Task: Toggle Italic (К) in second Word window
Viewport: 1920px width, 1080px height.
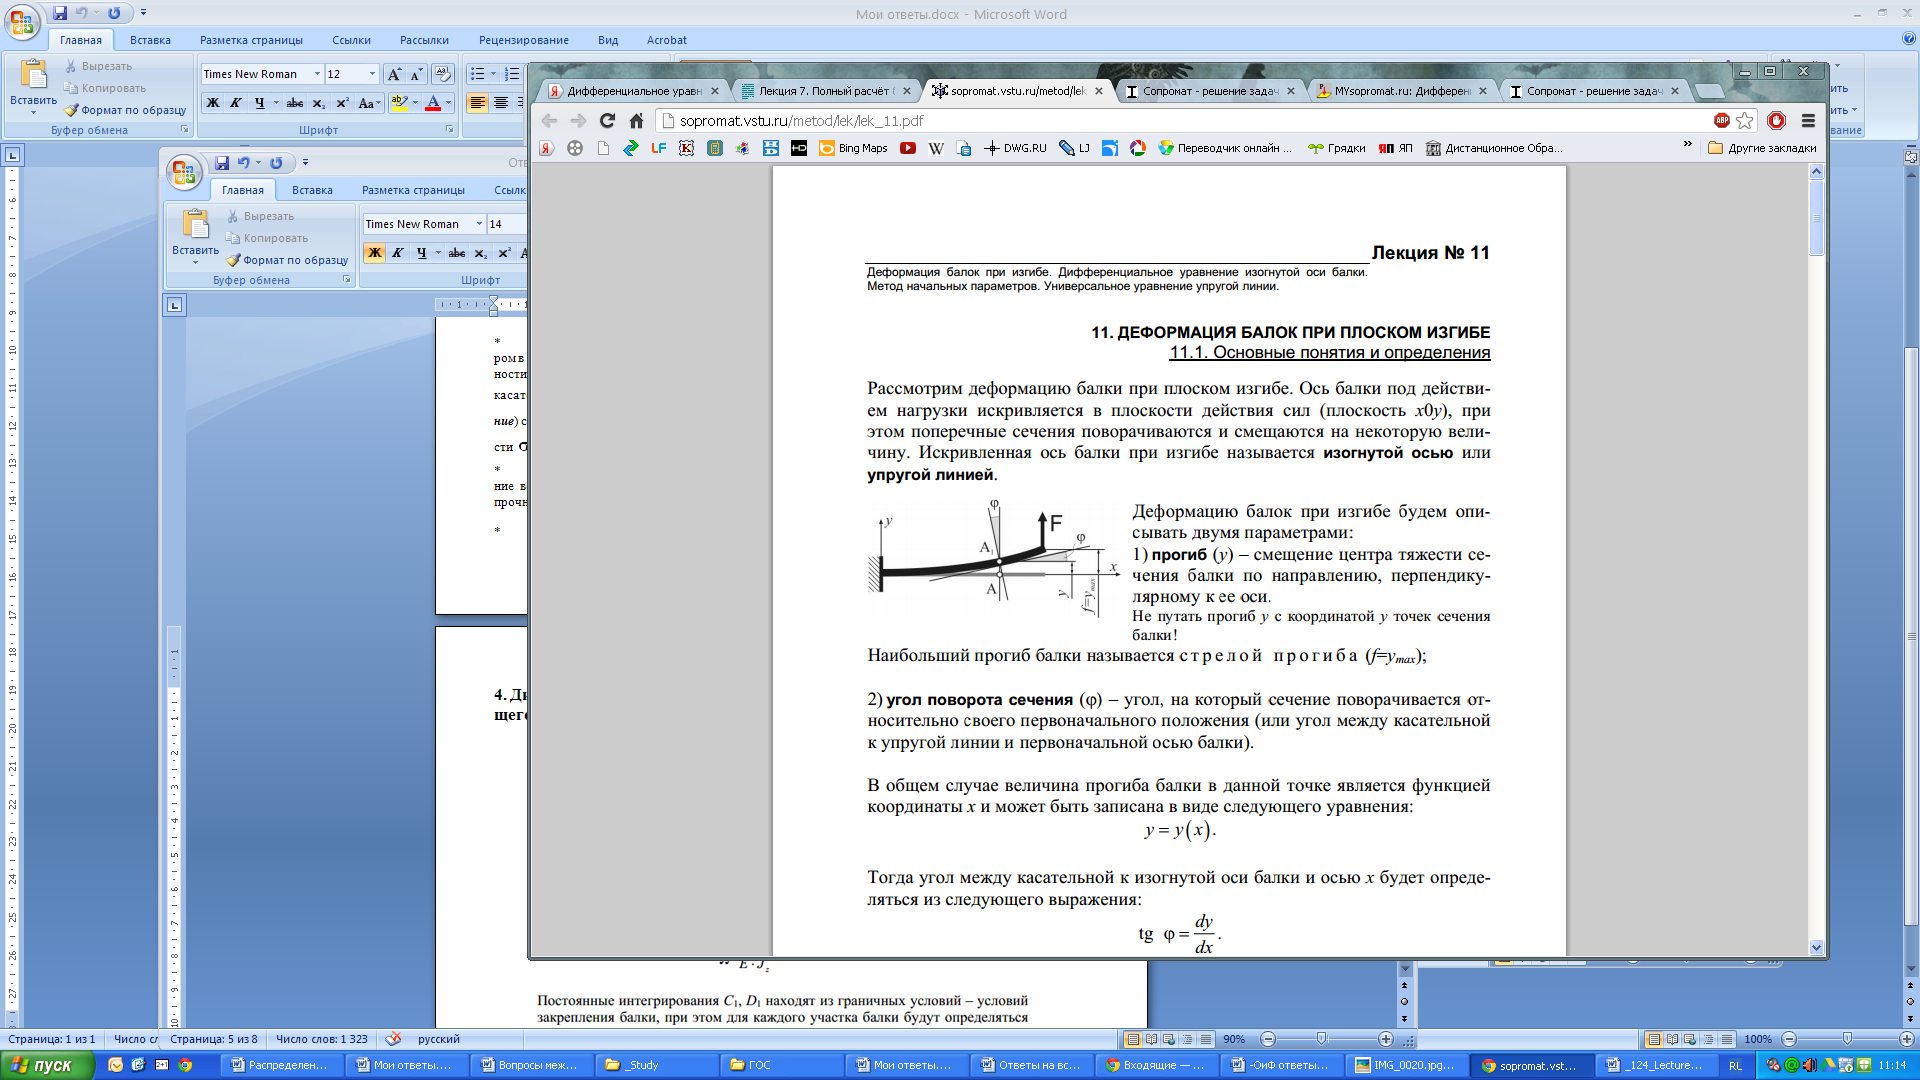Action: pyautogui.click(x=398, y=253)
